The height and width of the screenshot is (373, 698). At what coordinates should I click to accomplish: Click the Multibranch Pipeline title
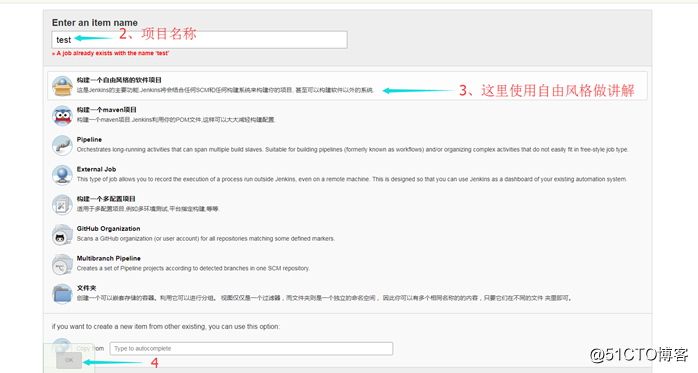pos(109,258)
